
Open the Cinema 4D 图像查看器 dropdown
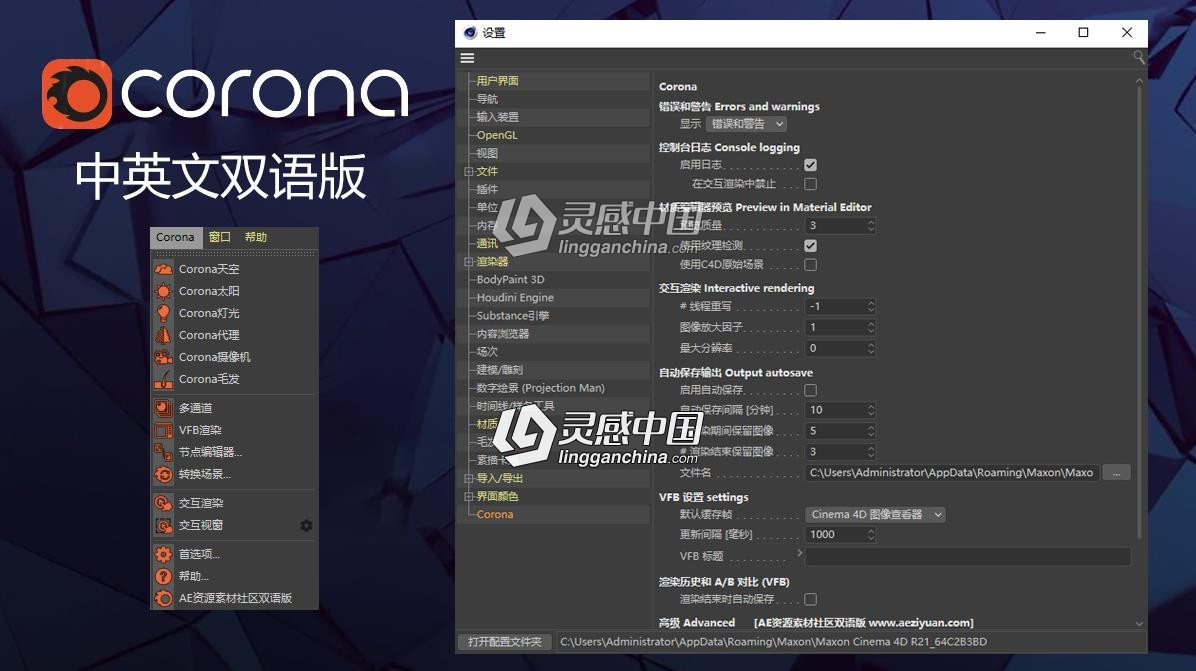(876, 515)
